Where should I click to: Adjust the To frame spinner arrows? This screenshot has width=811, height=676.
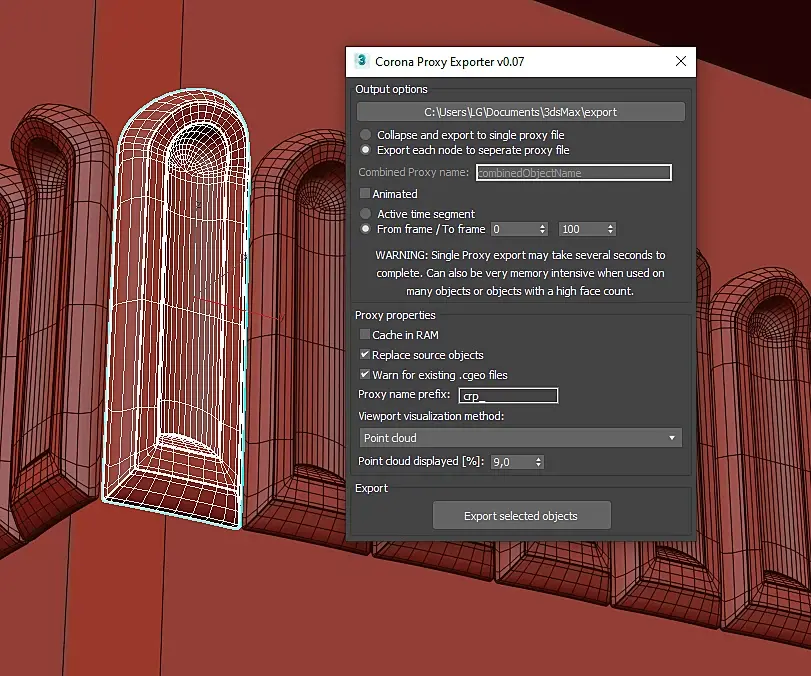611,229
